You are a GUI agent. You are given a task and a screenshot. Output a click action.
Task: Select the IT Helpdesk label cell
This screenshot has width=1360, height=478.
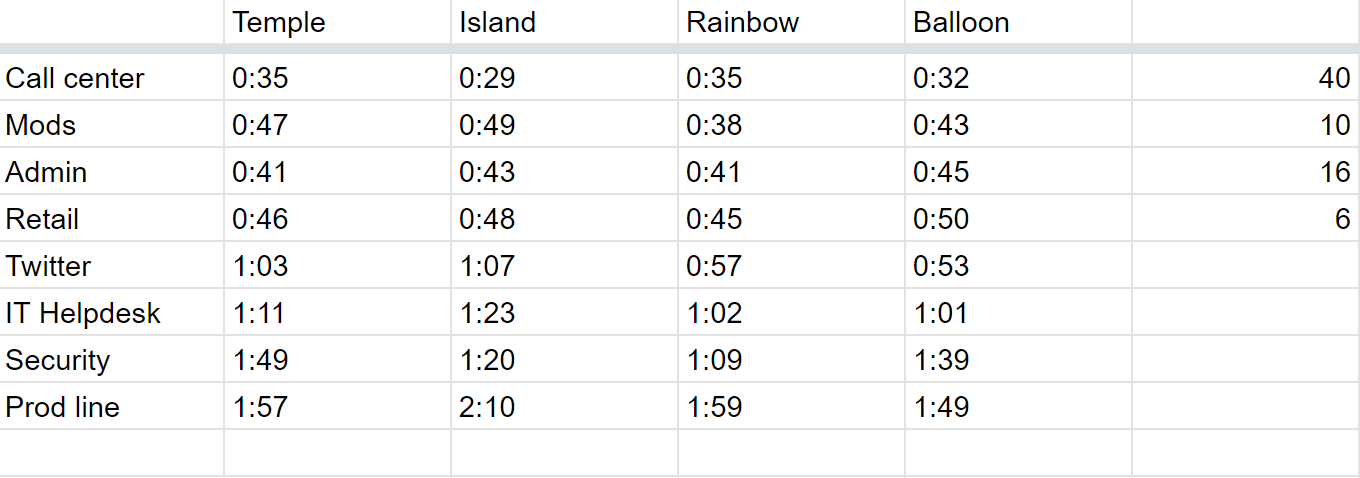111,313
